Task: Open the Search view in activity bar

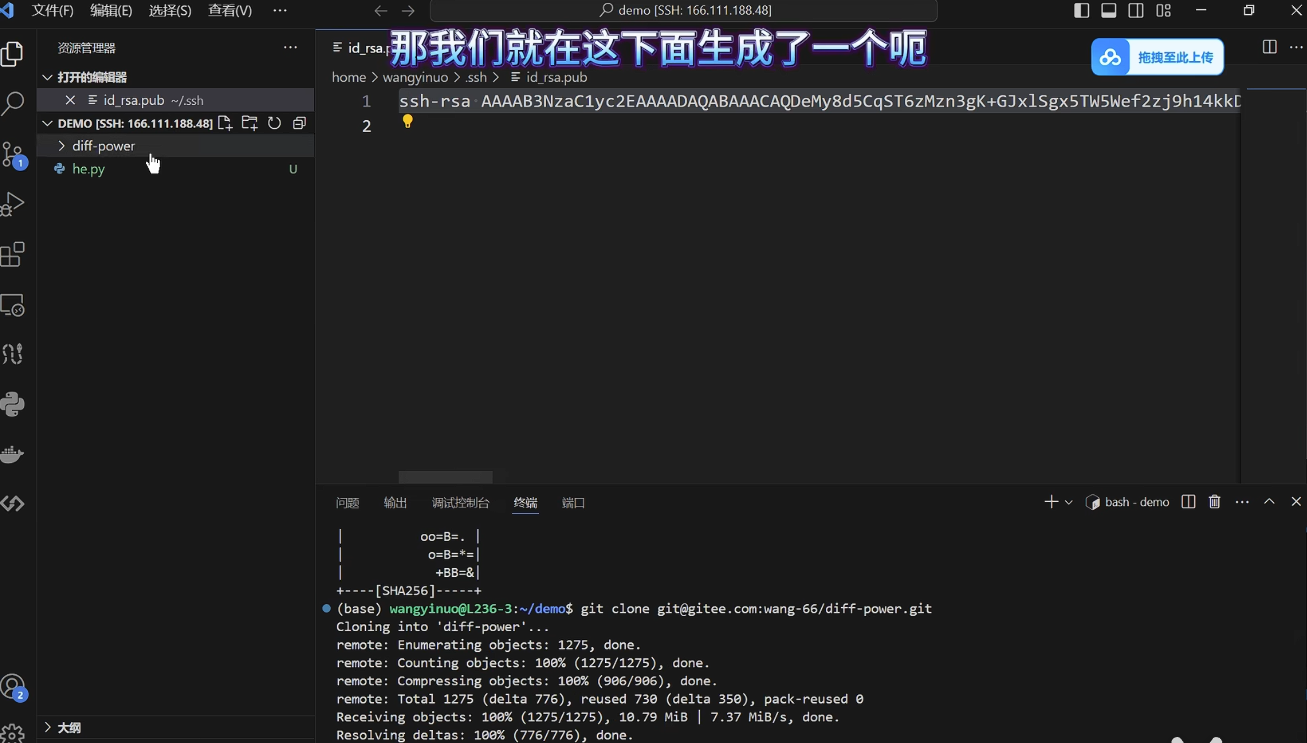Action: [13, 103]
